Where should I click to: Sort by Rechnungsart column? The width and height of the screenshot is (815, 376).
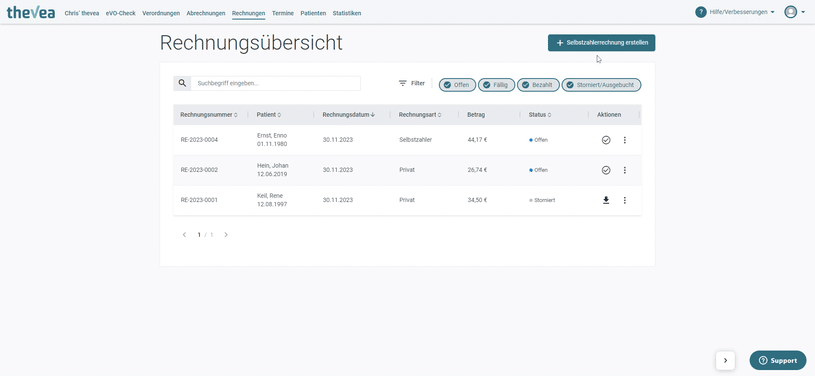point(419,114)
